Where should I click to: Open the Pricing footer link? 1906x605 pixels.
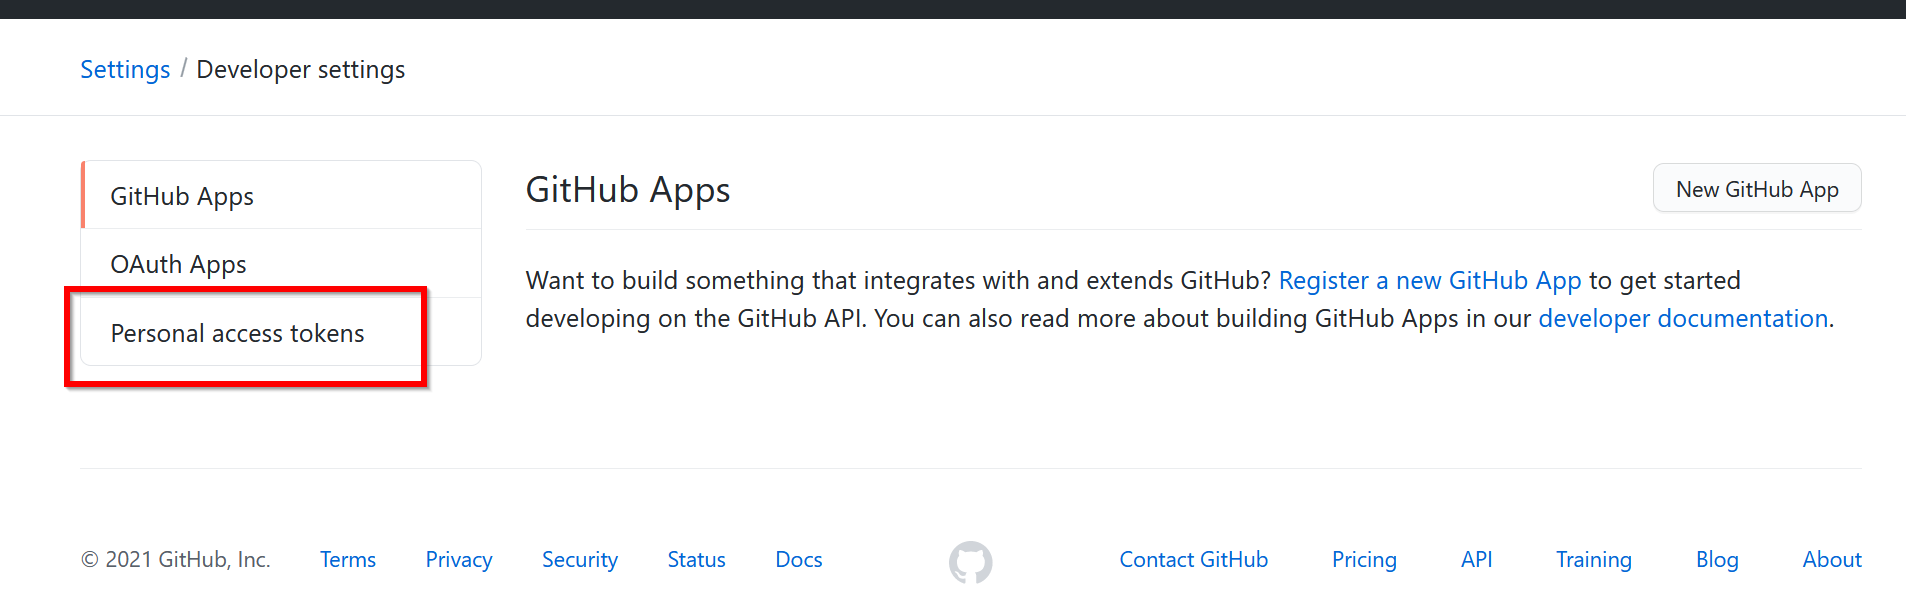click(x=1364, y=559)
